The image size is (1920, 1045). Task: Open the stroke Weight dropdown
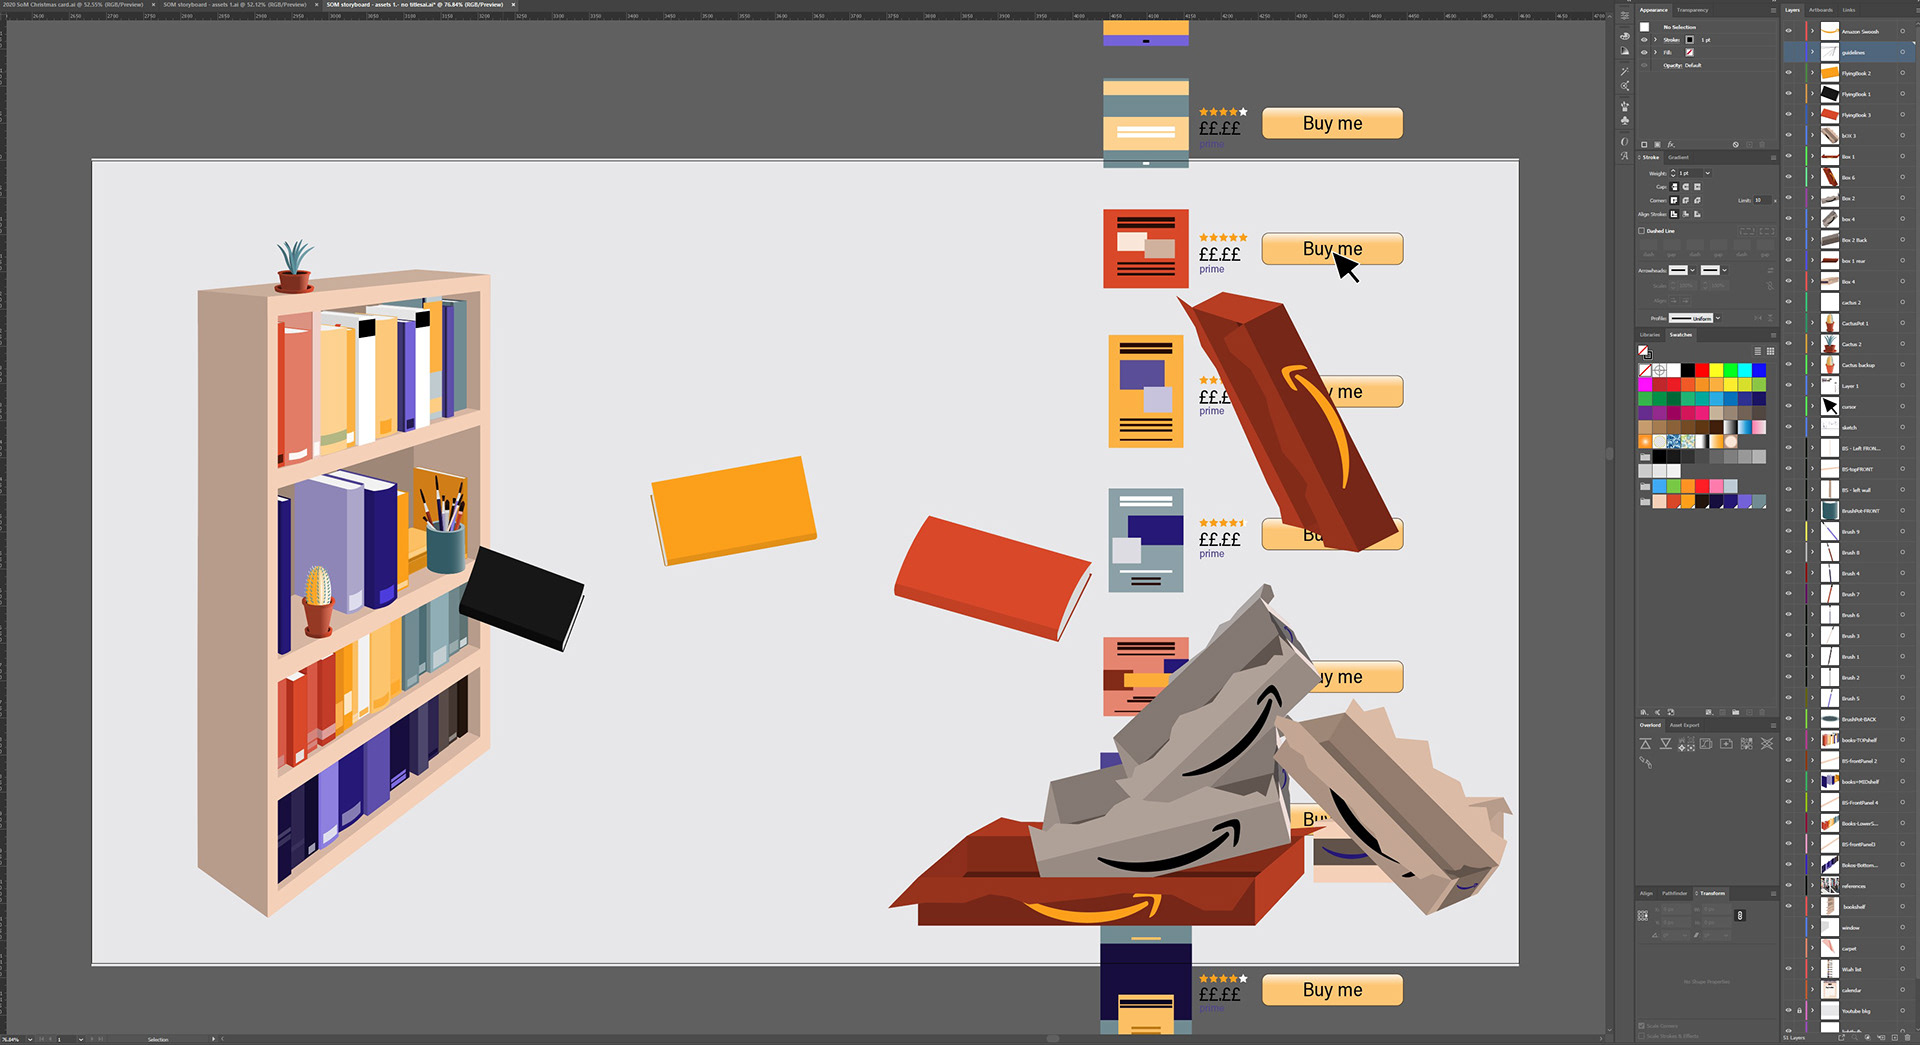pos(1708,173)
